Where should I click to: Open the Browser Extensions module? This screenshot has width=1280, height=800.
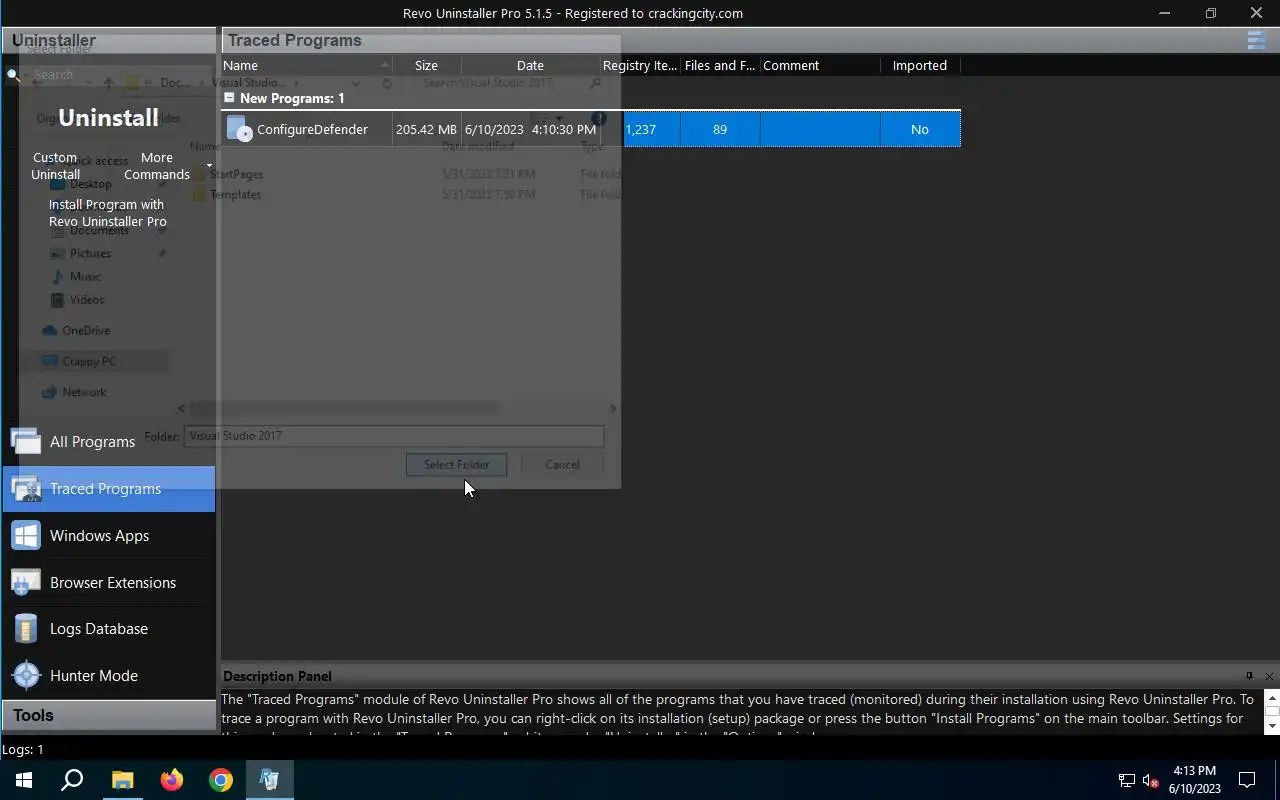[x=108, y=583]
